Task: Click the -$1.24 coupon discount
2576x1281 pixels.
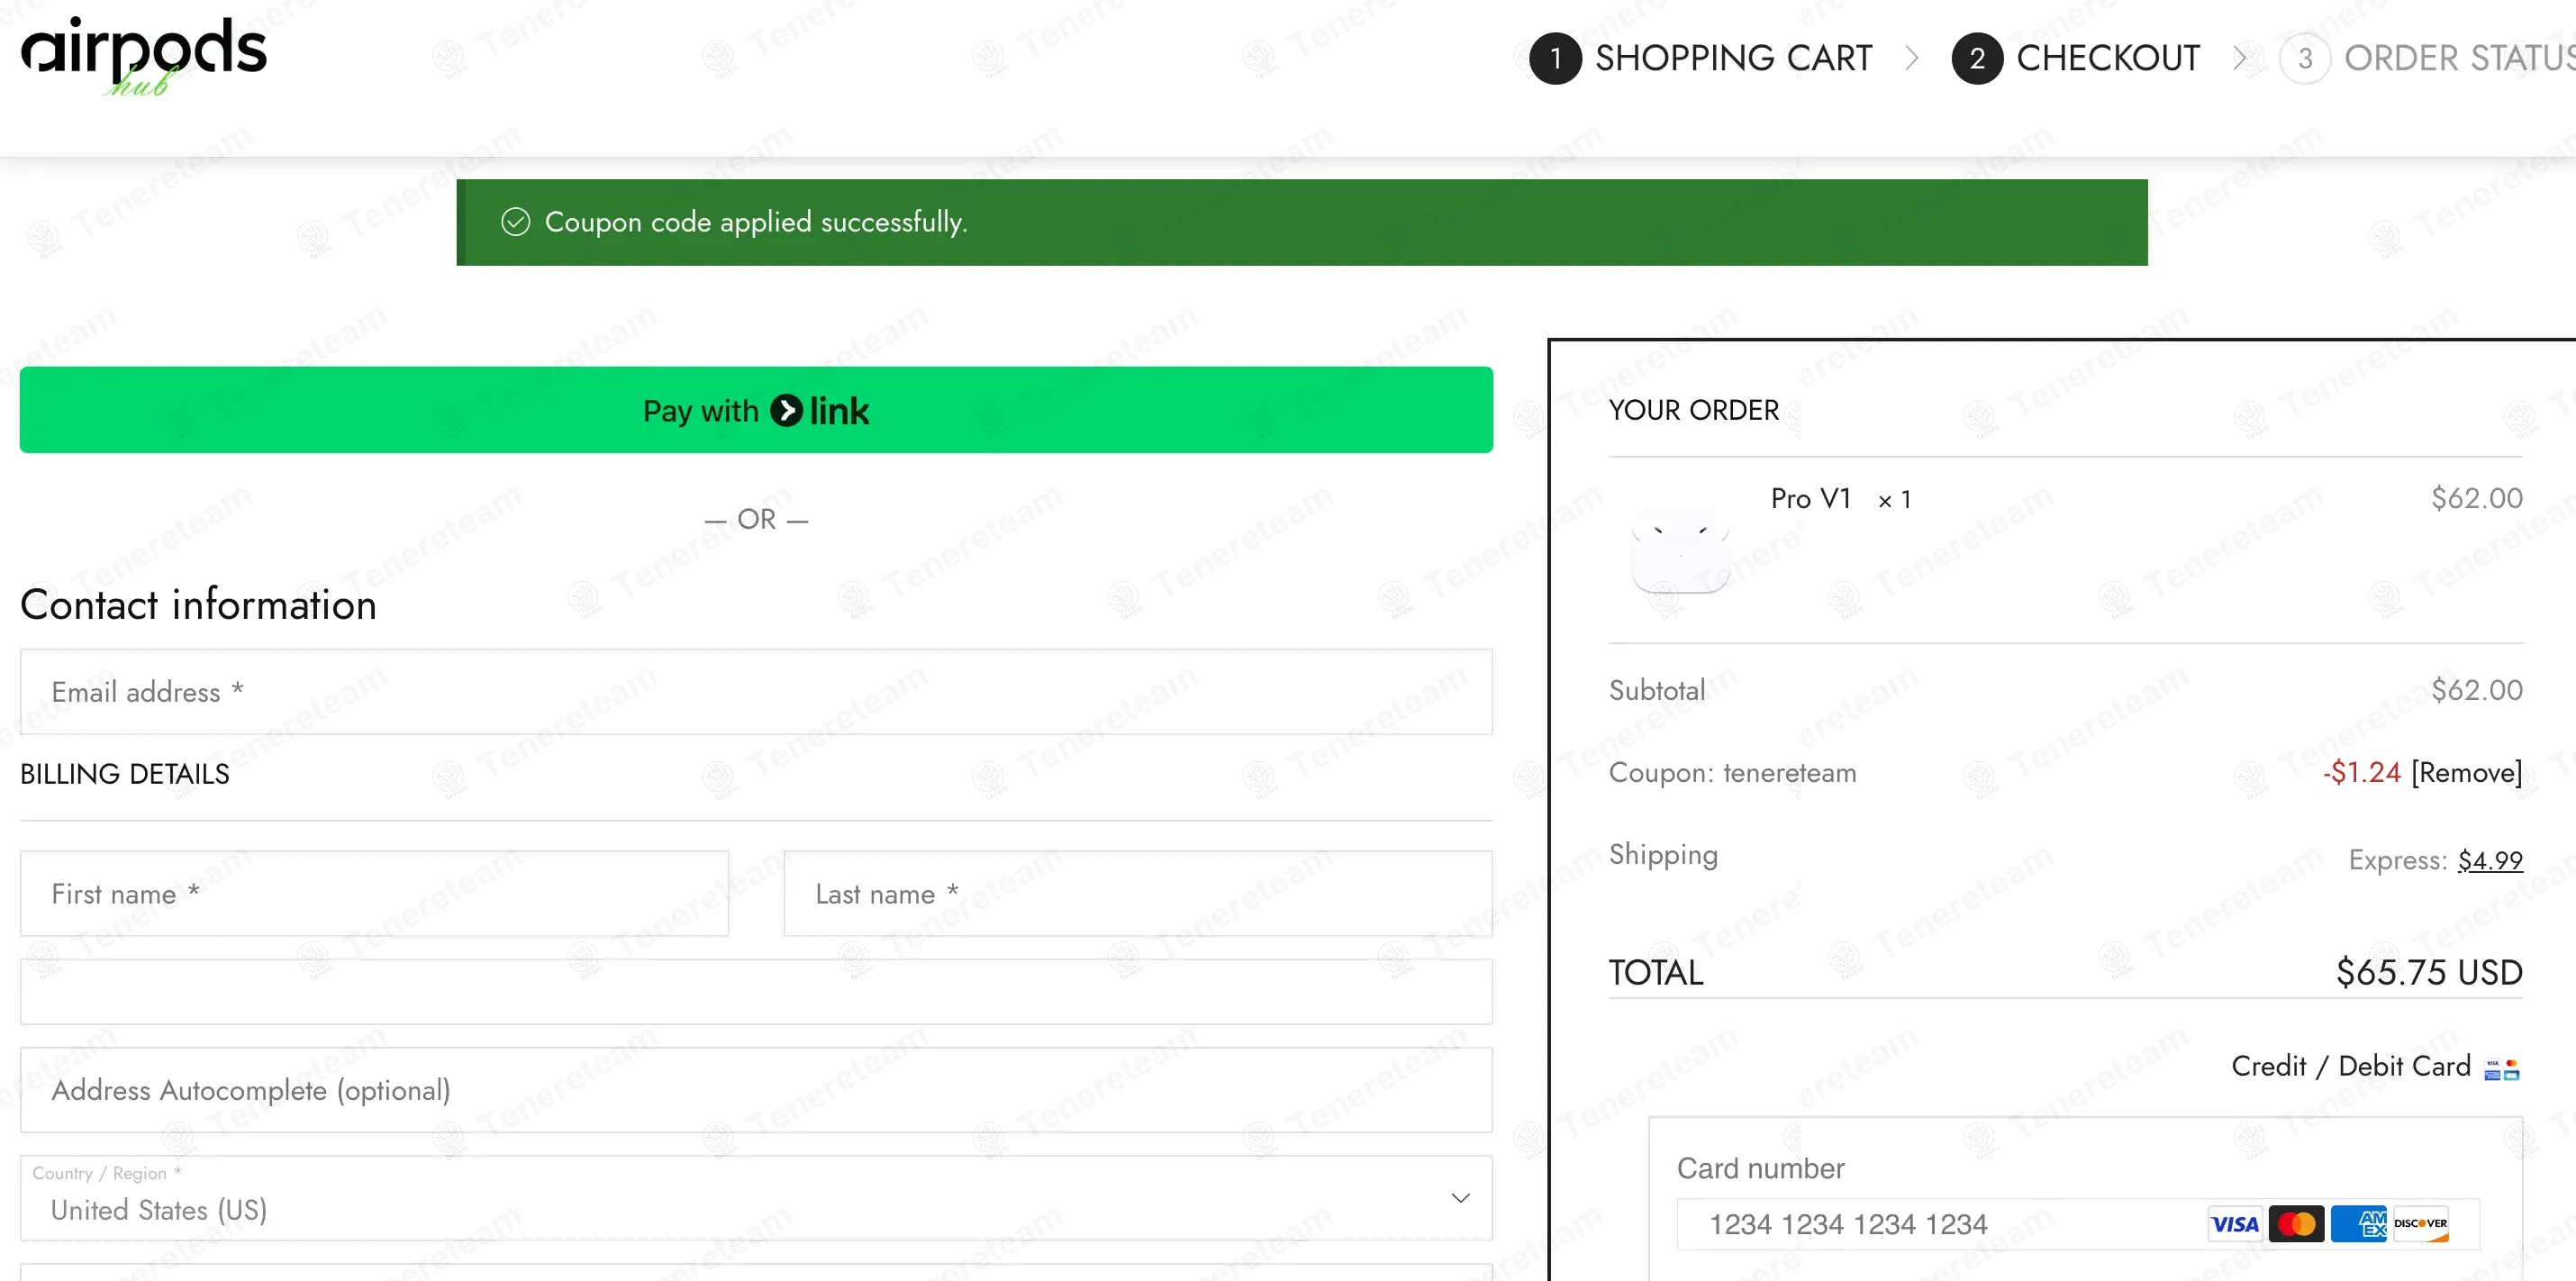Action: pos(2361,773)
